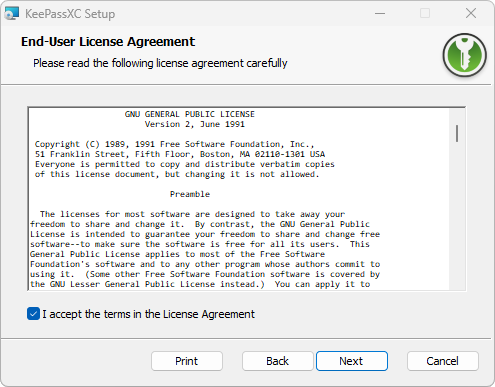Click the installer icon in title bar
Image resolution: width=495 pixels, height=387 pixels.
tap(12, 14)
